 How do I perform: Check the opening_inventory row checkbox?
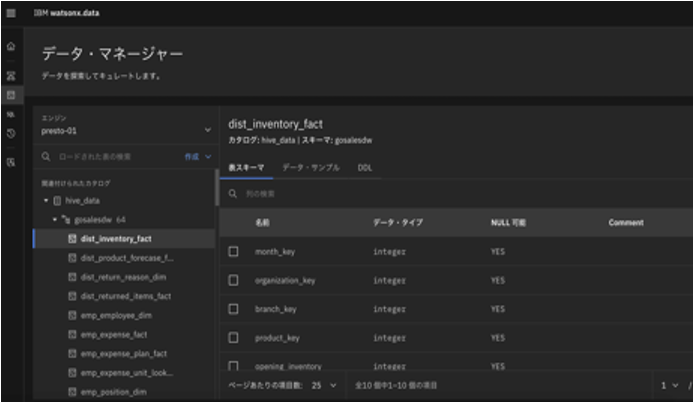click(233, 366)
